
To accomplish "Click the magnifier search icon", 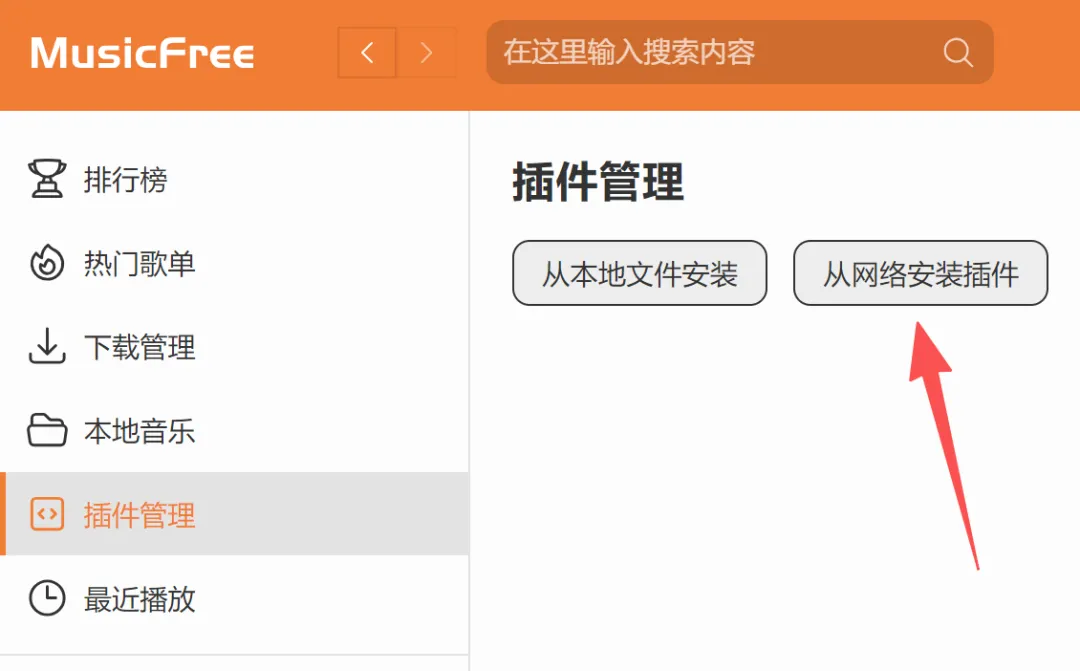I will coord(957,53).
